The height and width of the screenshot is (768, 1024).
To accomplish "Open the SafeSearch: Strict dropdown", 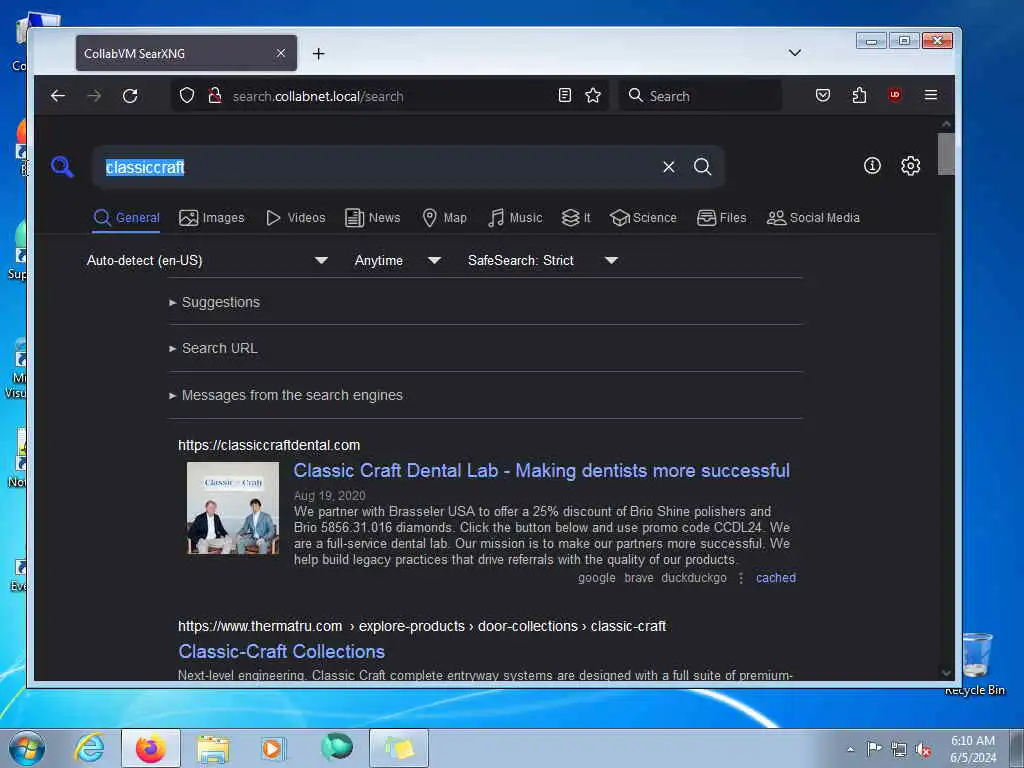I will coord(542,261).
